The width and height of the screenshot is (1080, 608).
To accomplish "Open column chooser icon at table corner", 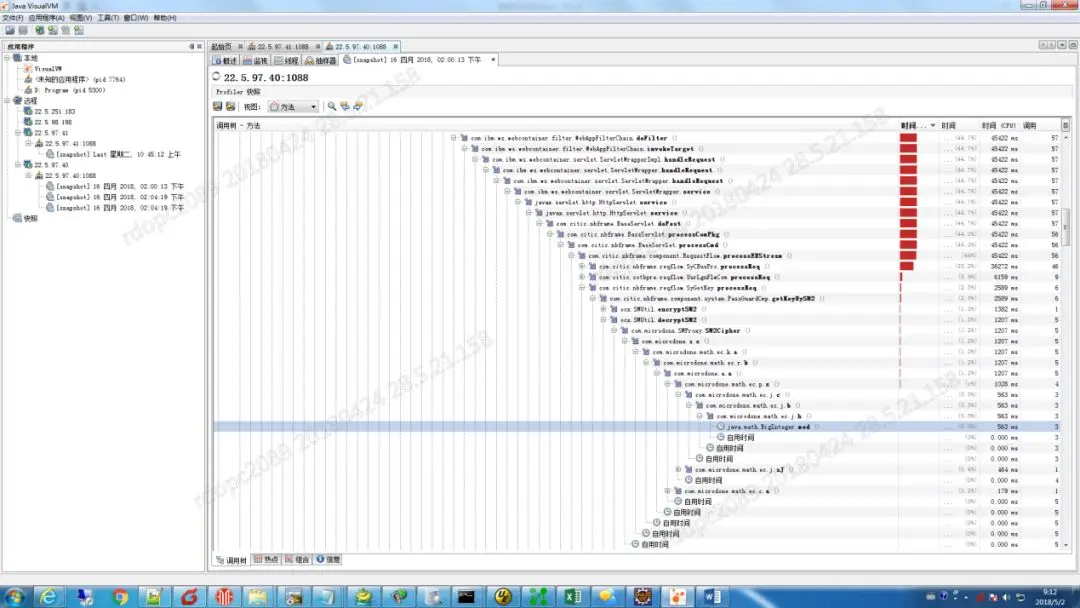I will (1066, 125).
